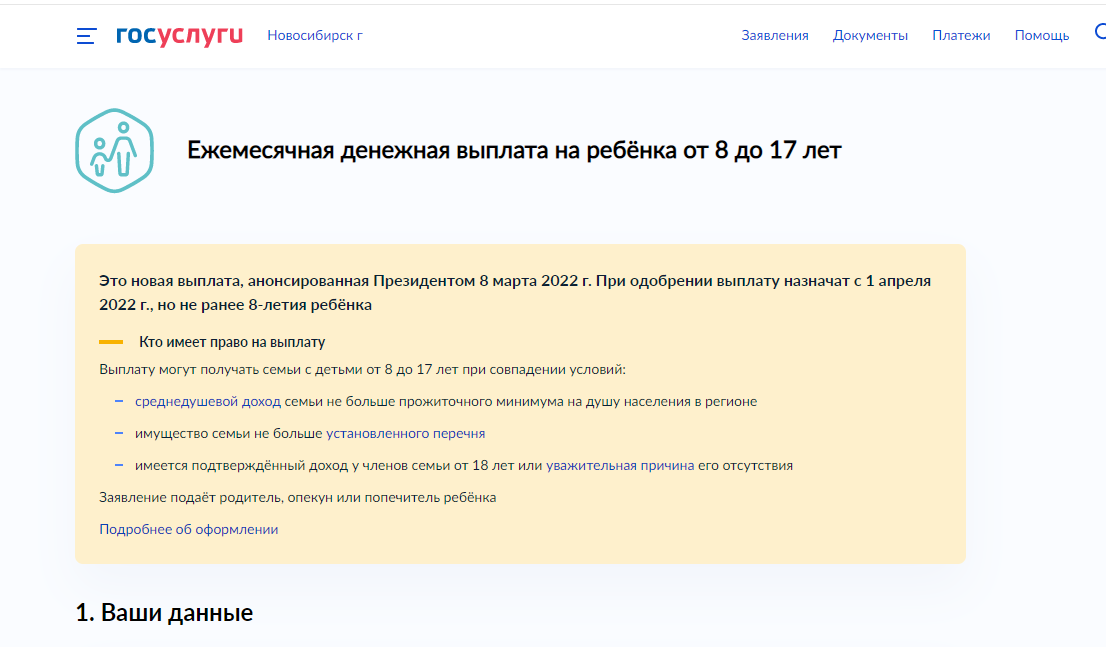This screenshot has height=647, width=1106.
Task: Click the section heading 1. Ваши данные
Action: (164, 613)
